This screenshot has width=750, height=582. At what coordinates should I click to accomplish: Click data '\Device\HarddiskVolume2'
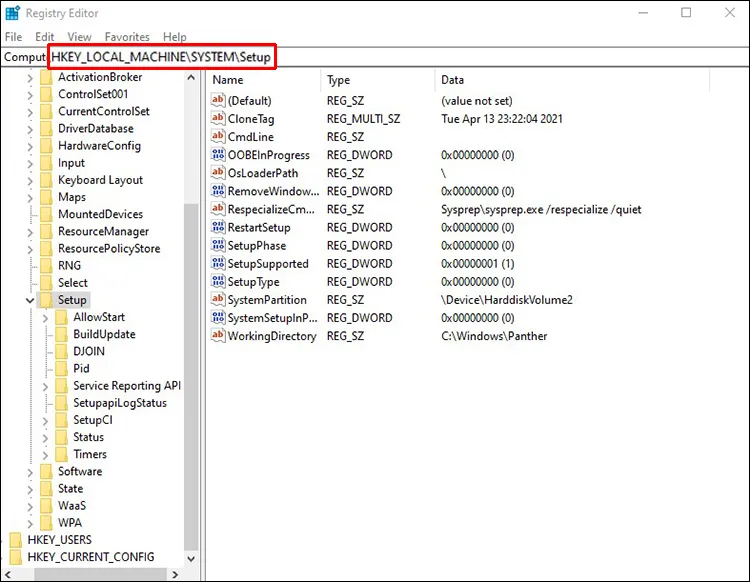coord(507,300)
